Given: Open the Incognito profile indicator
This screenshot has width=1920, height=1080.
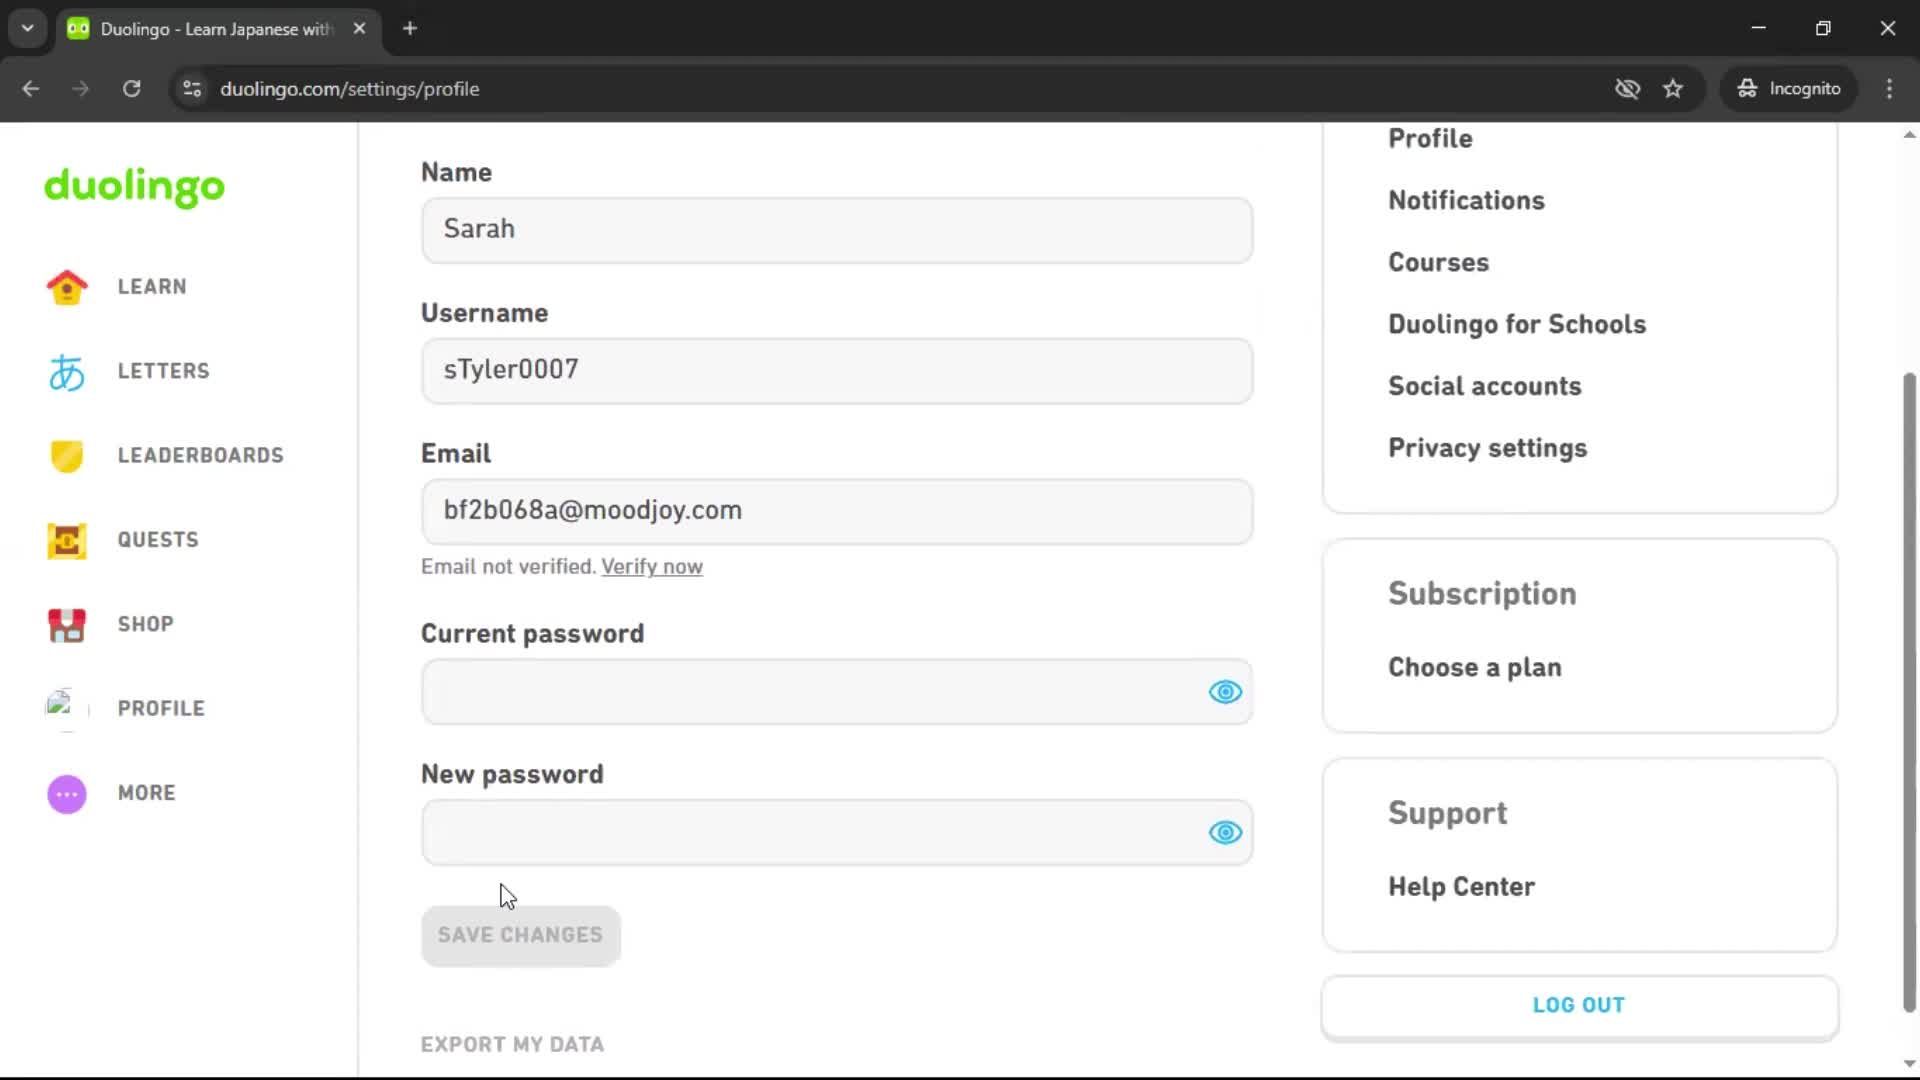Looking at the screenshot, I should click(1787, 88).
